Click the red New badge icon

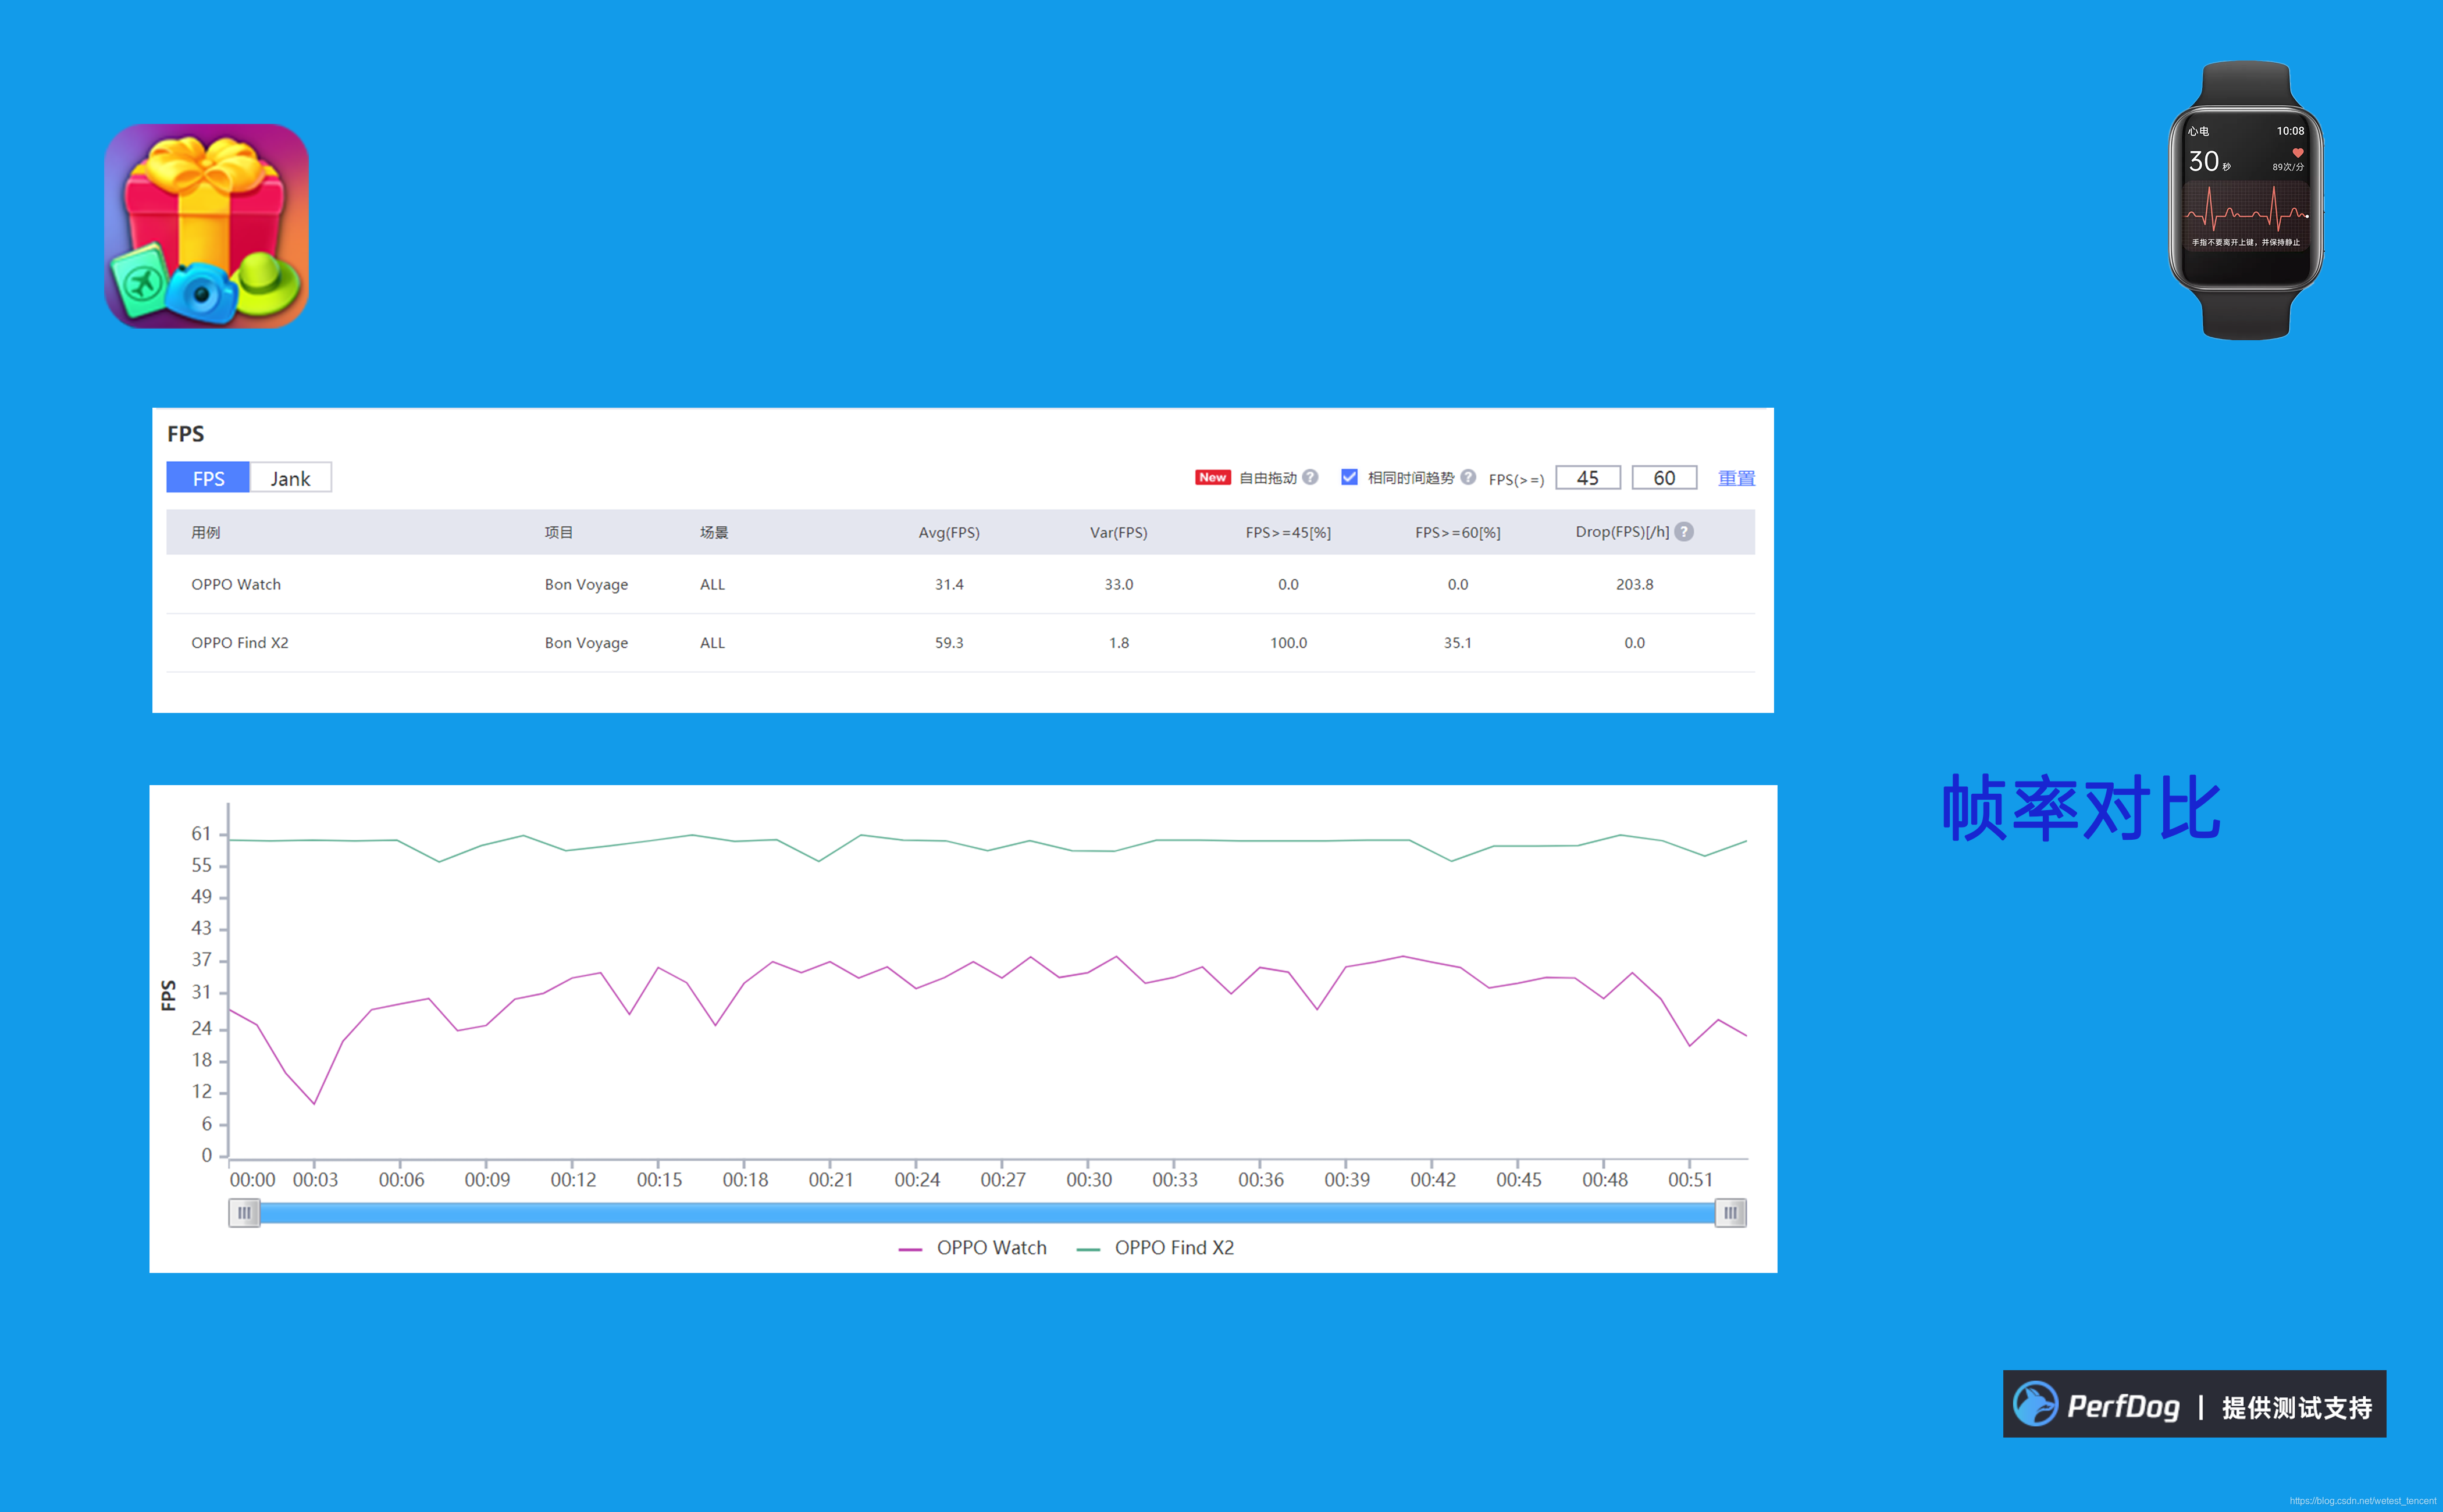point(1212,477)
